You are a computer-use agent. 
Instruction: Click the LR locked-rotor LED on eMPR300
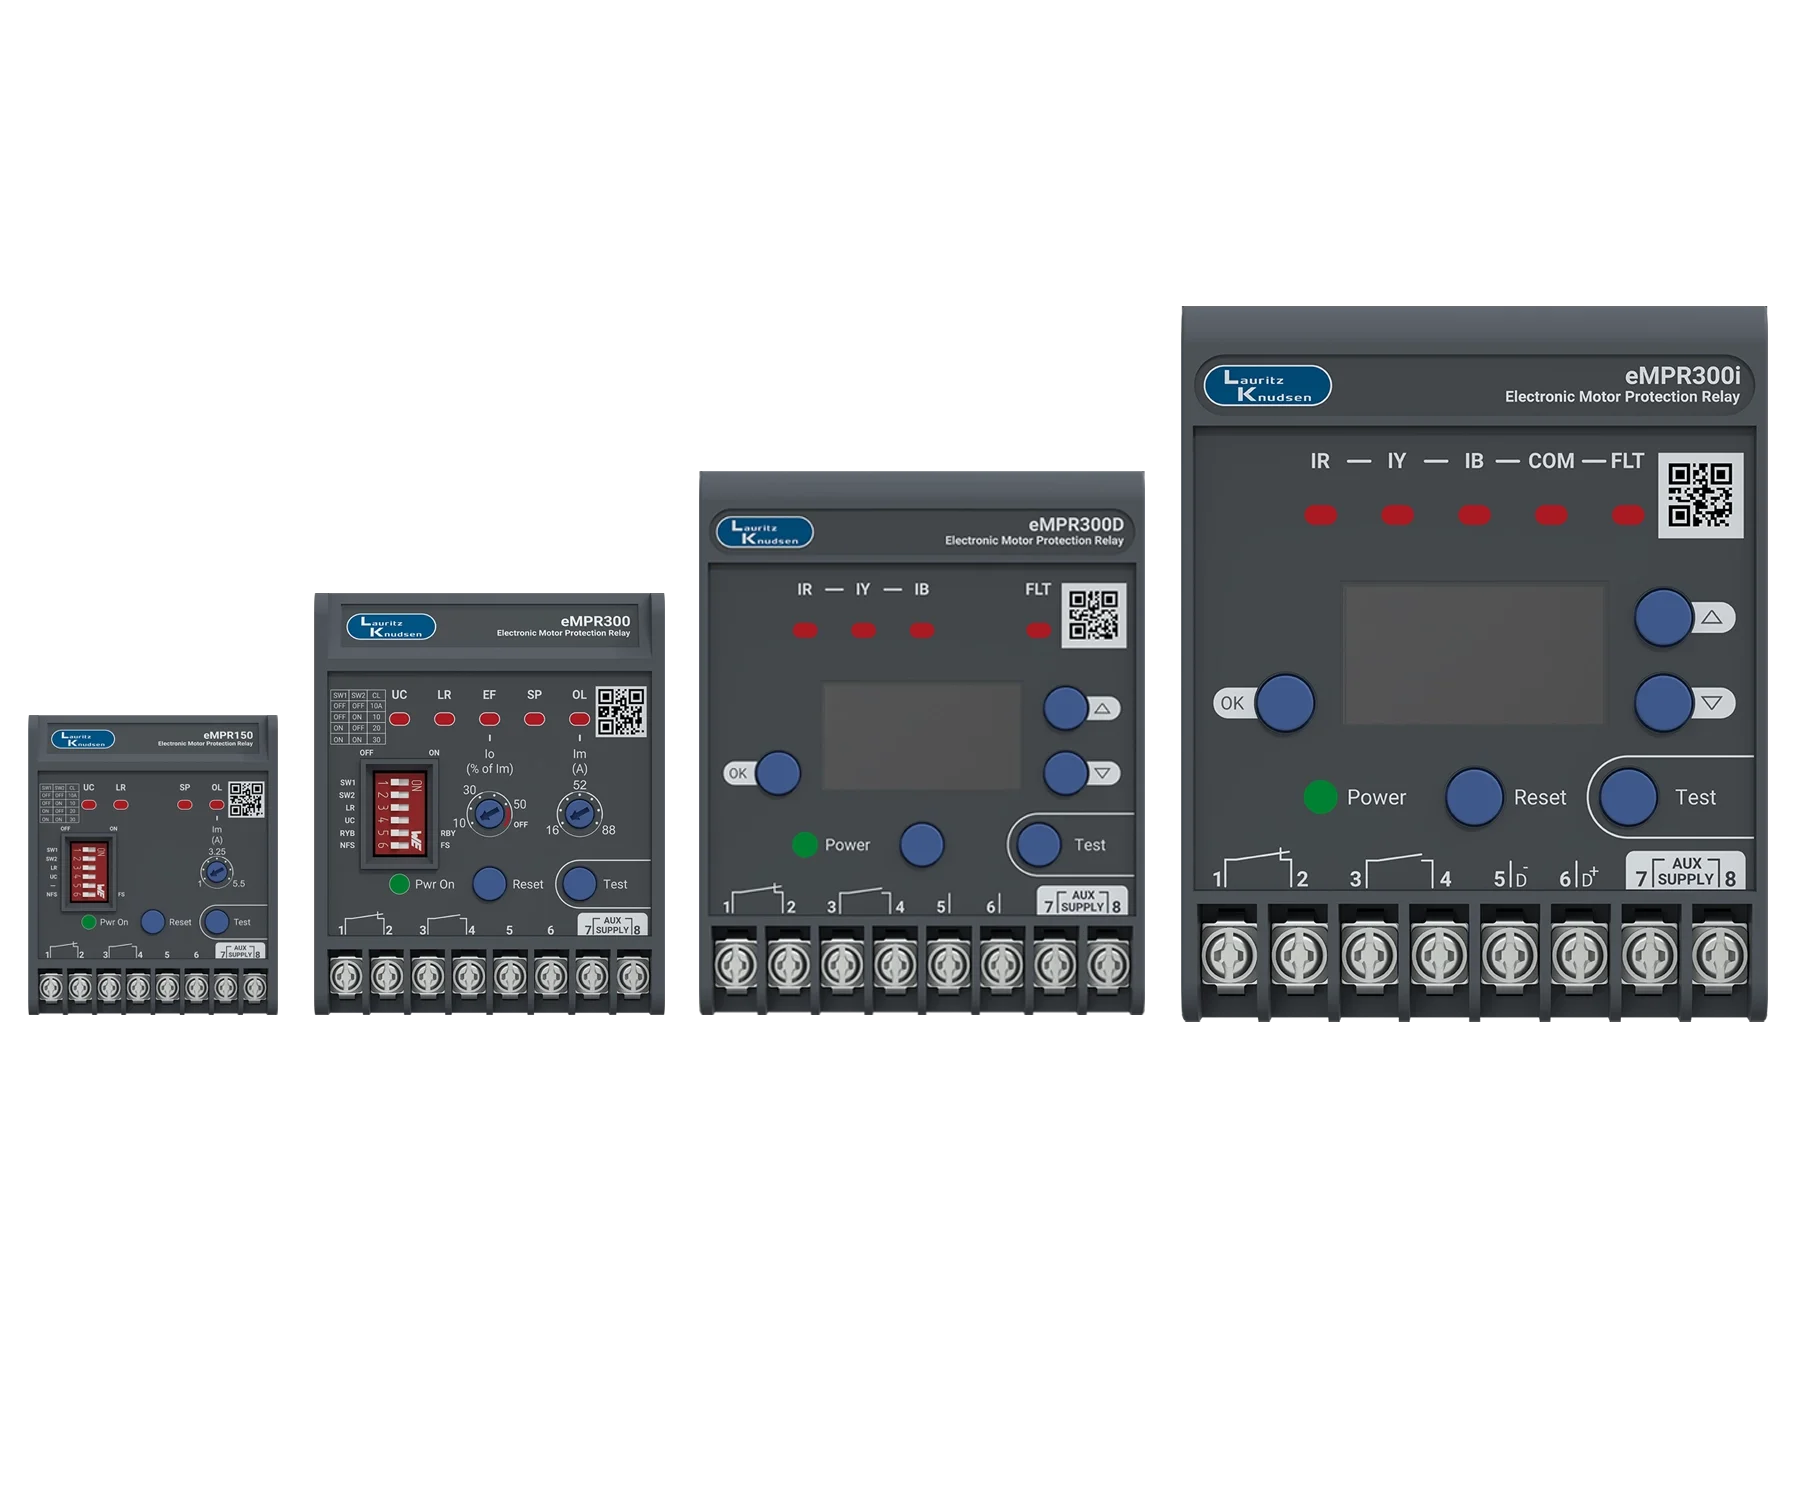coord(443,718)
